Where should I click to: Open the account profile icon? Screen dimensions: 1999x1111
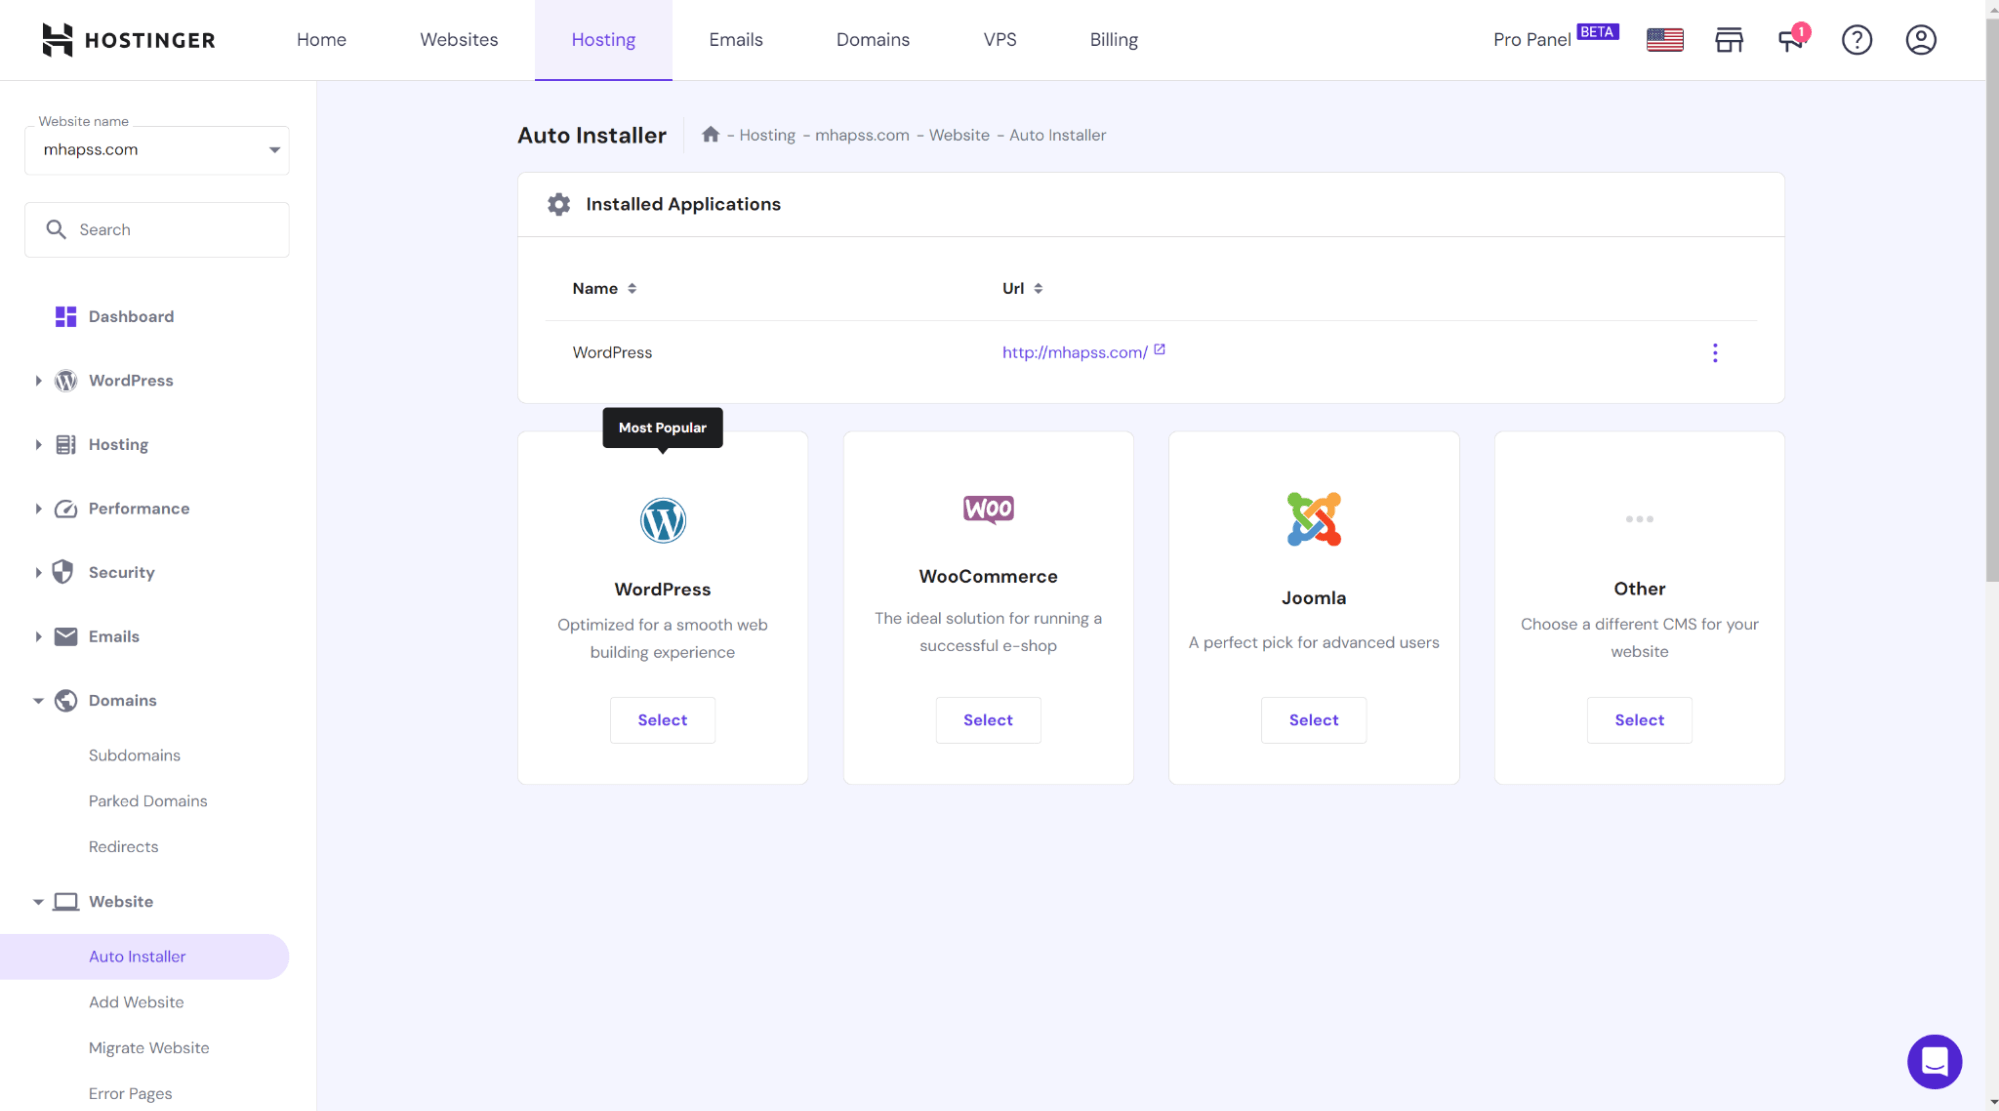(x=1920, y=40)
